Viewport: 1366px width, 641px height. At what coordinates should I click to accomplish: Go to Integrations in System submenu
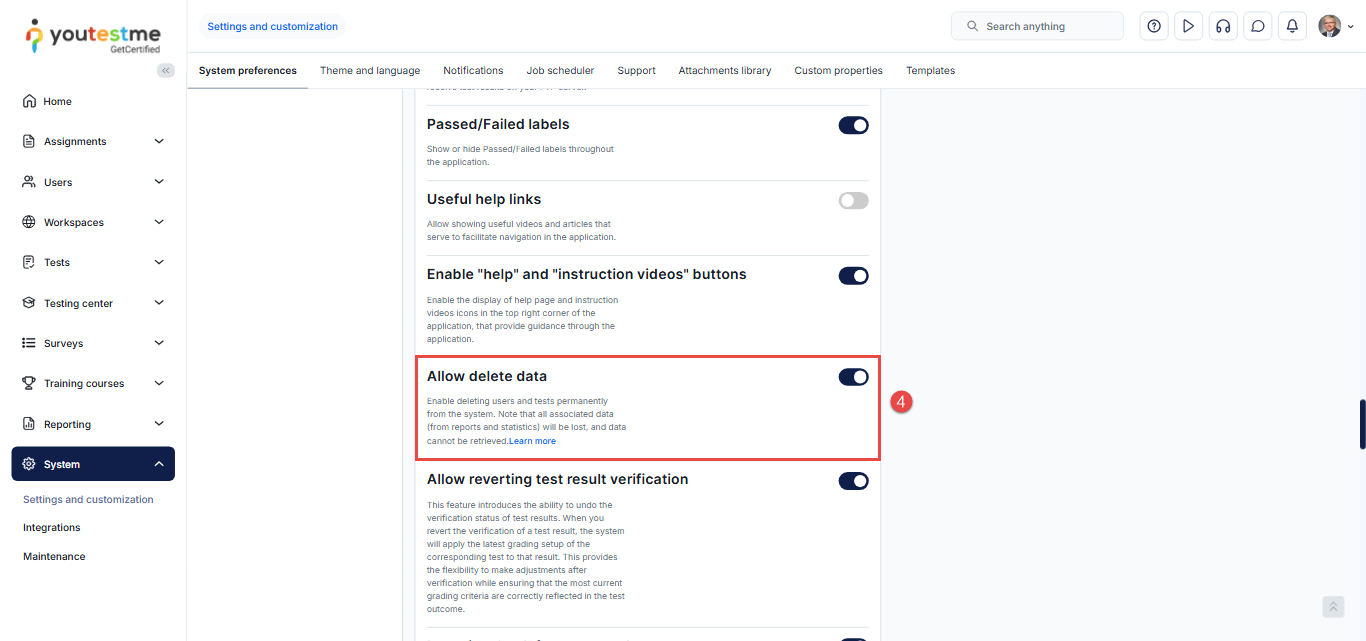[52, 528]
